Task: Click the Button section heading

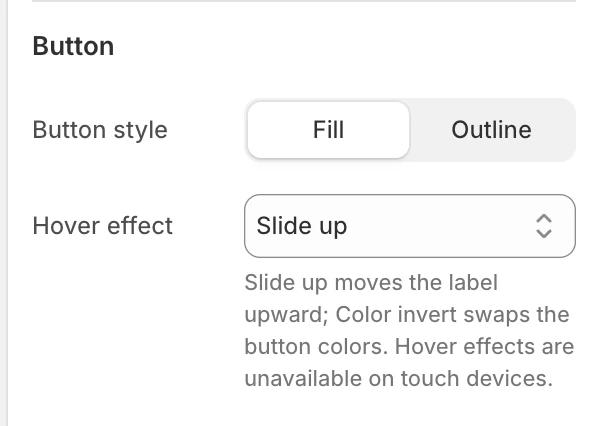Action: point(73,46)
